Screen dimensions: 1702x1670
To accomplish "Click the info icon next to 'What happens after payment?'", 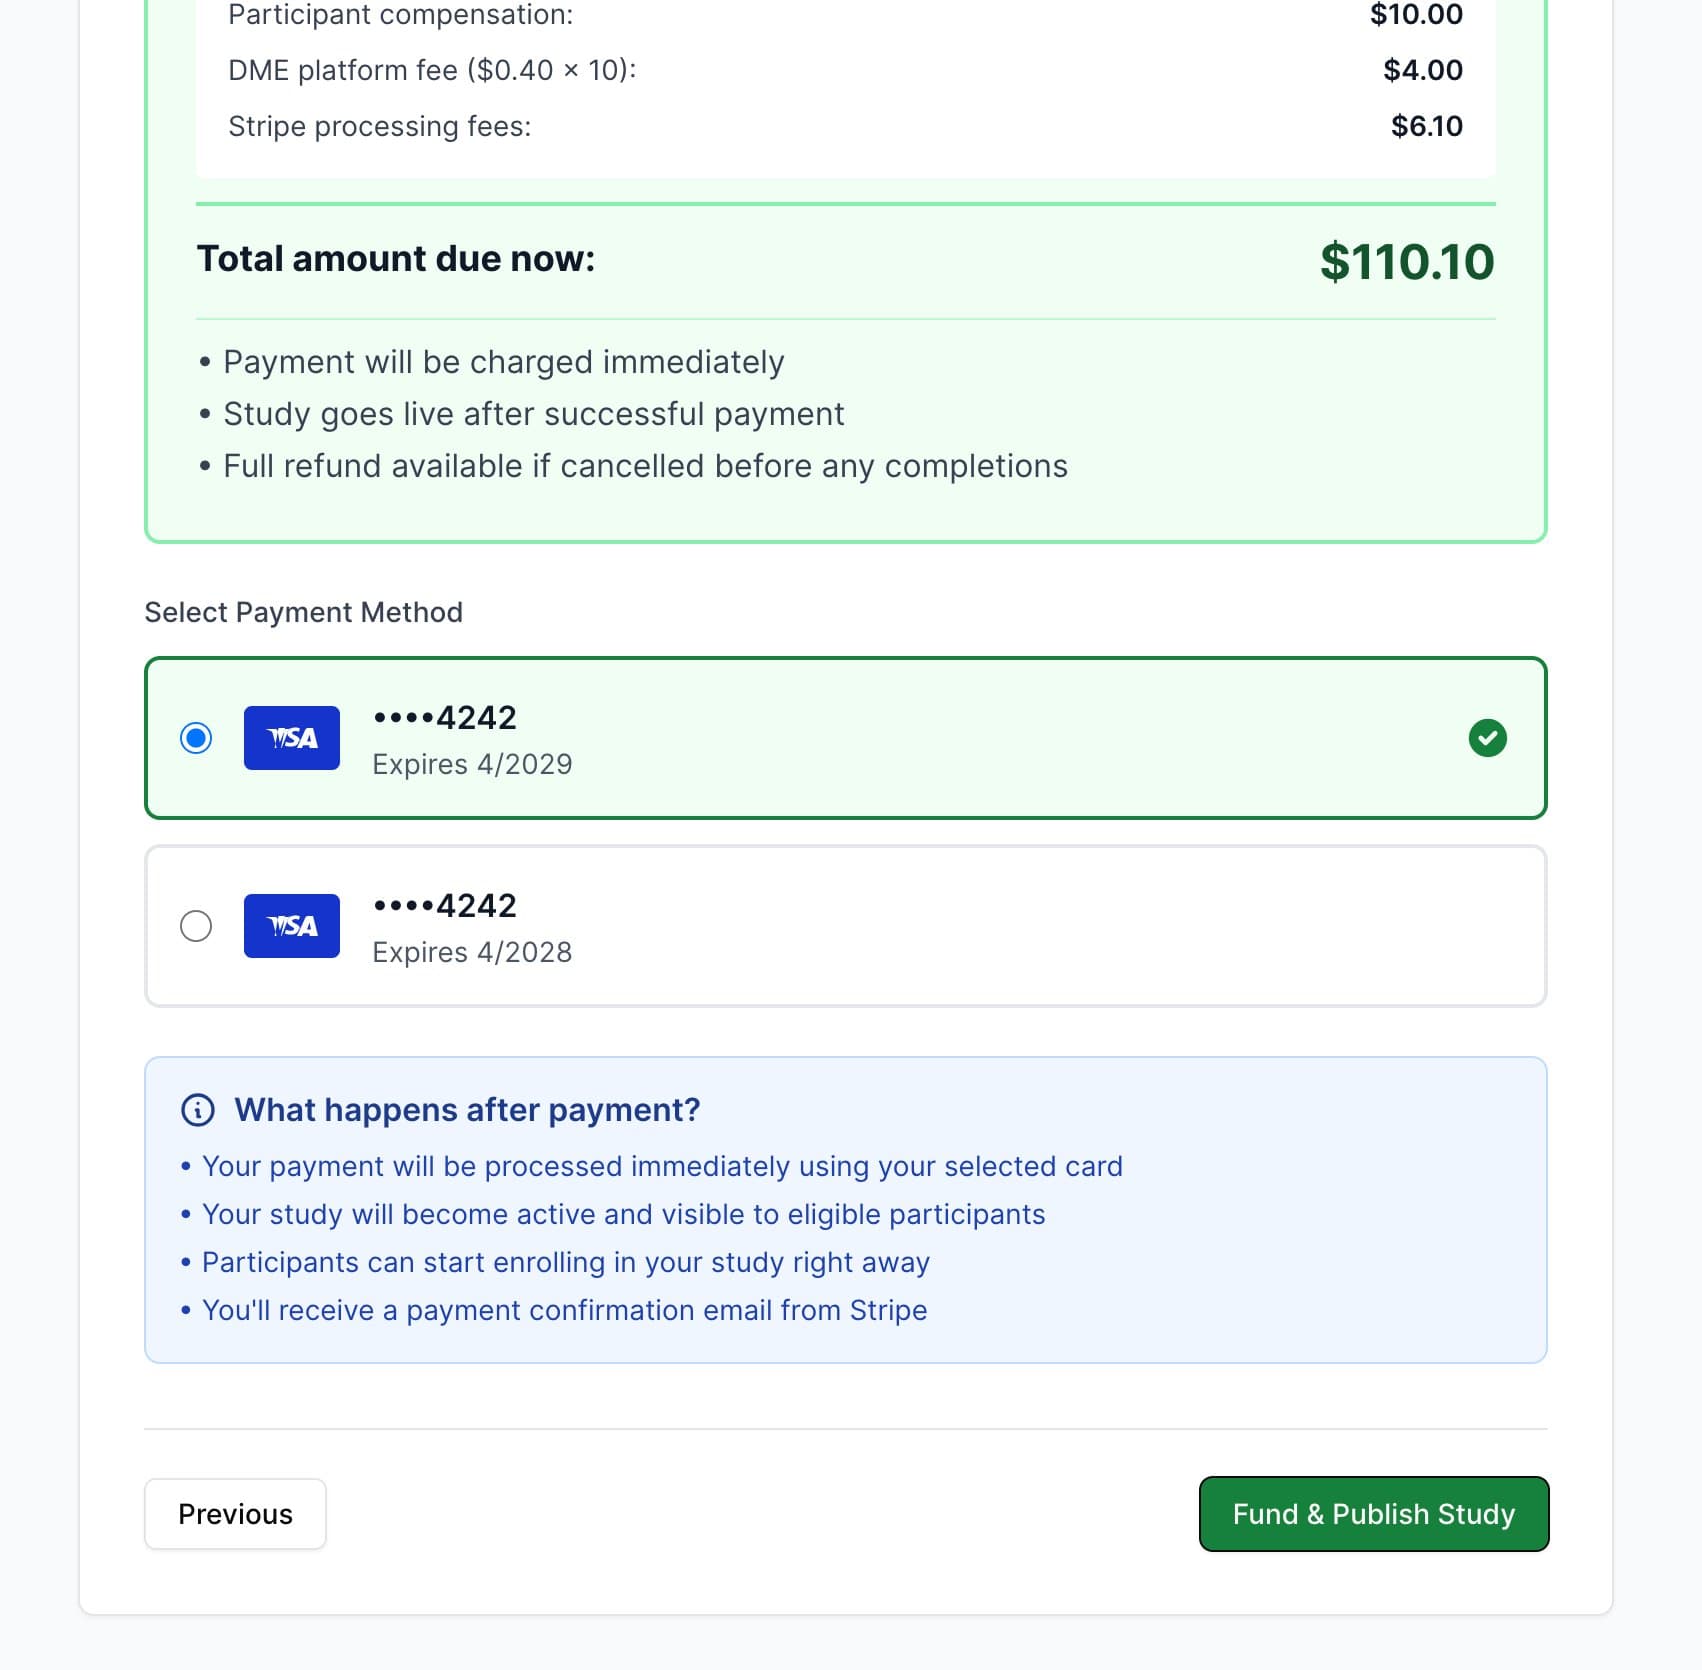I will point(198,1109).
